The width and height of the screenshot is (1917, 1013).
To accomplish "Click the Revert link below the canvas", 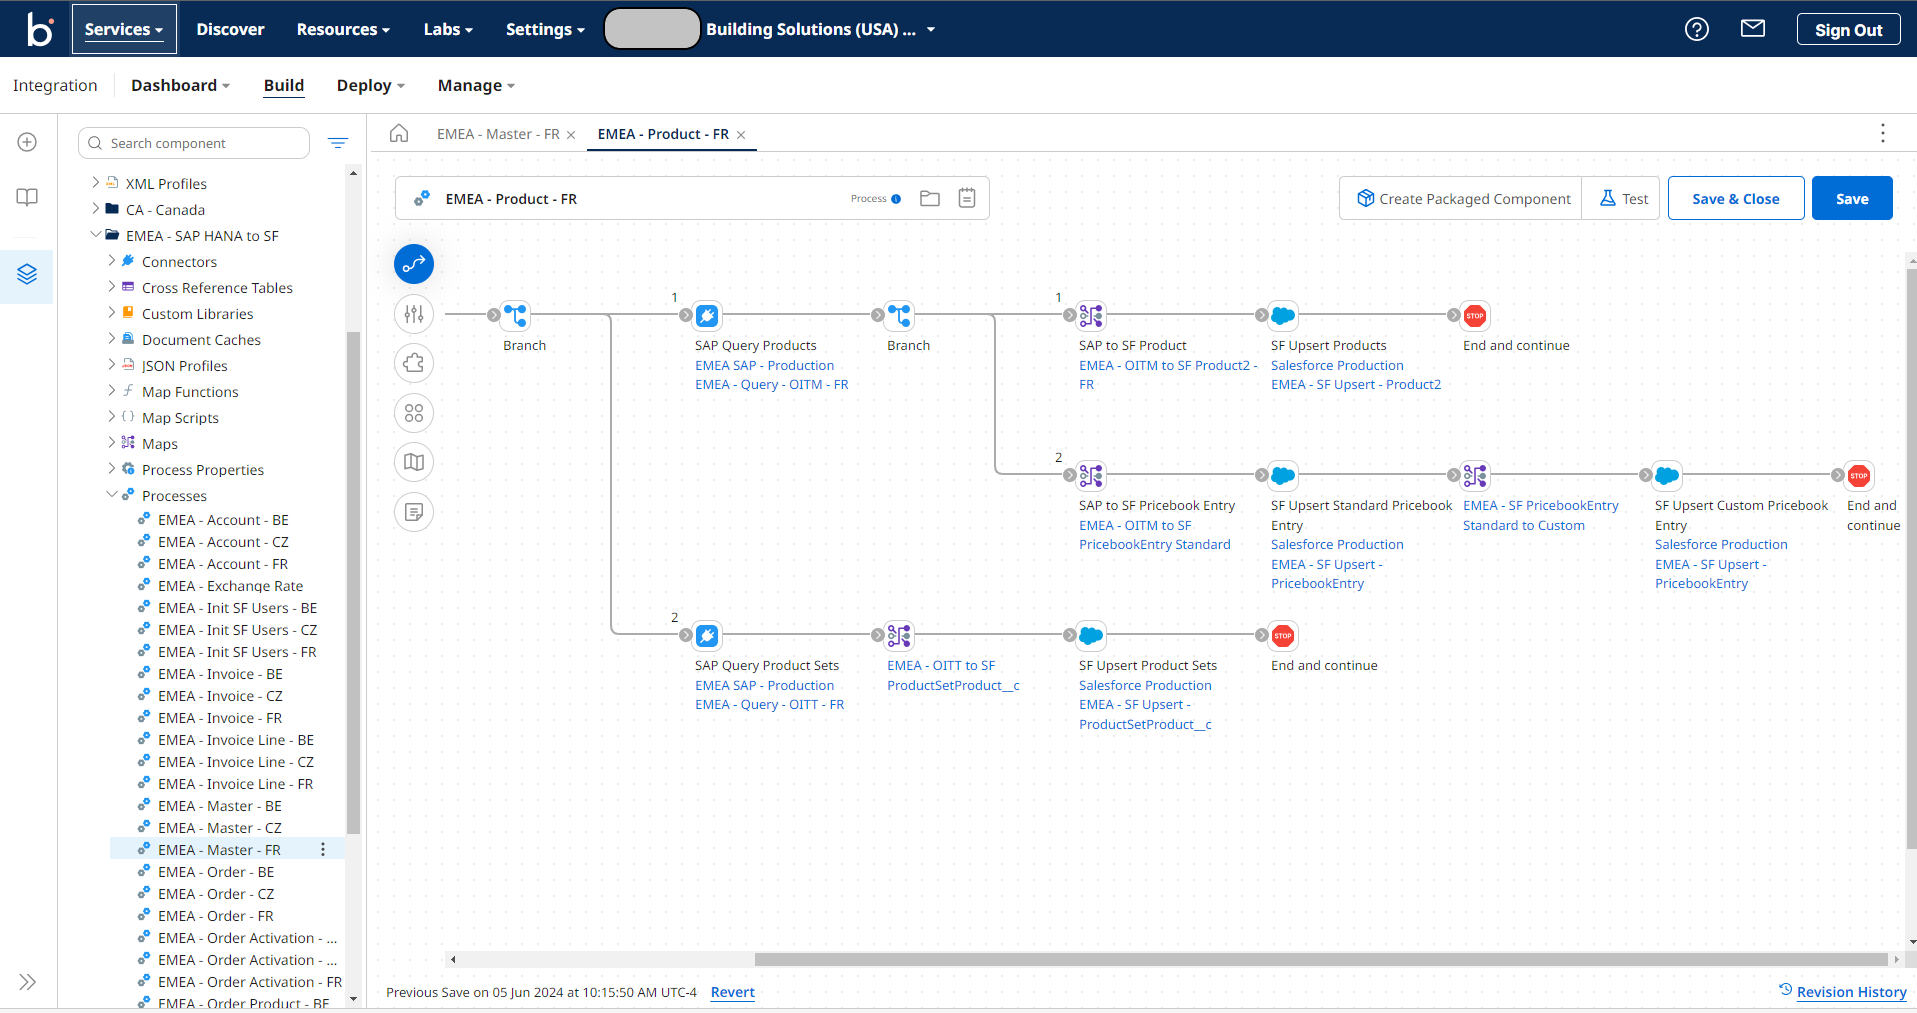I will (732, 992).
